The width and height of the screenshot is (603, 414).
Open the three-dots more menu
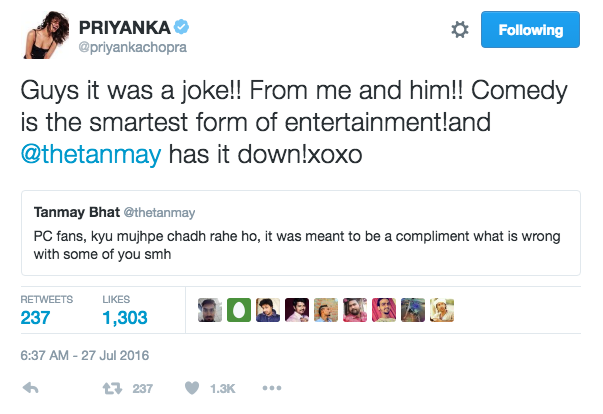pyautogui.click(x=272, y=388)
